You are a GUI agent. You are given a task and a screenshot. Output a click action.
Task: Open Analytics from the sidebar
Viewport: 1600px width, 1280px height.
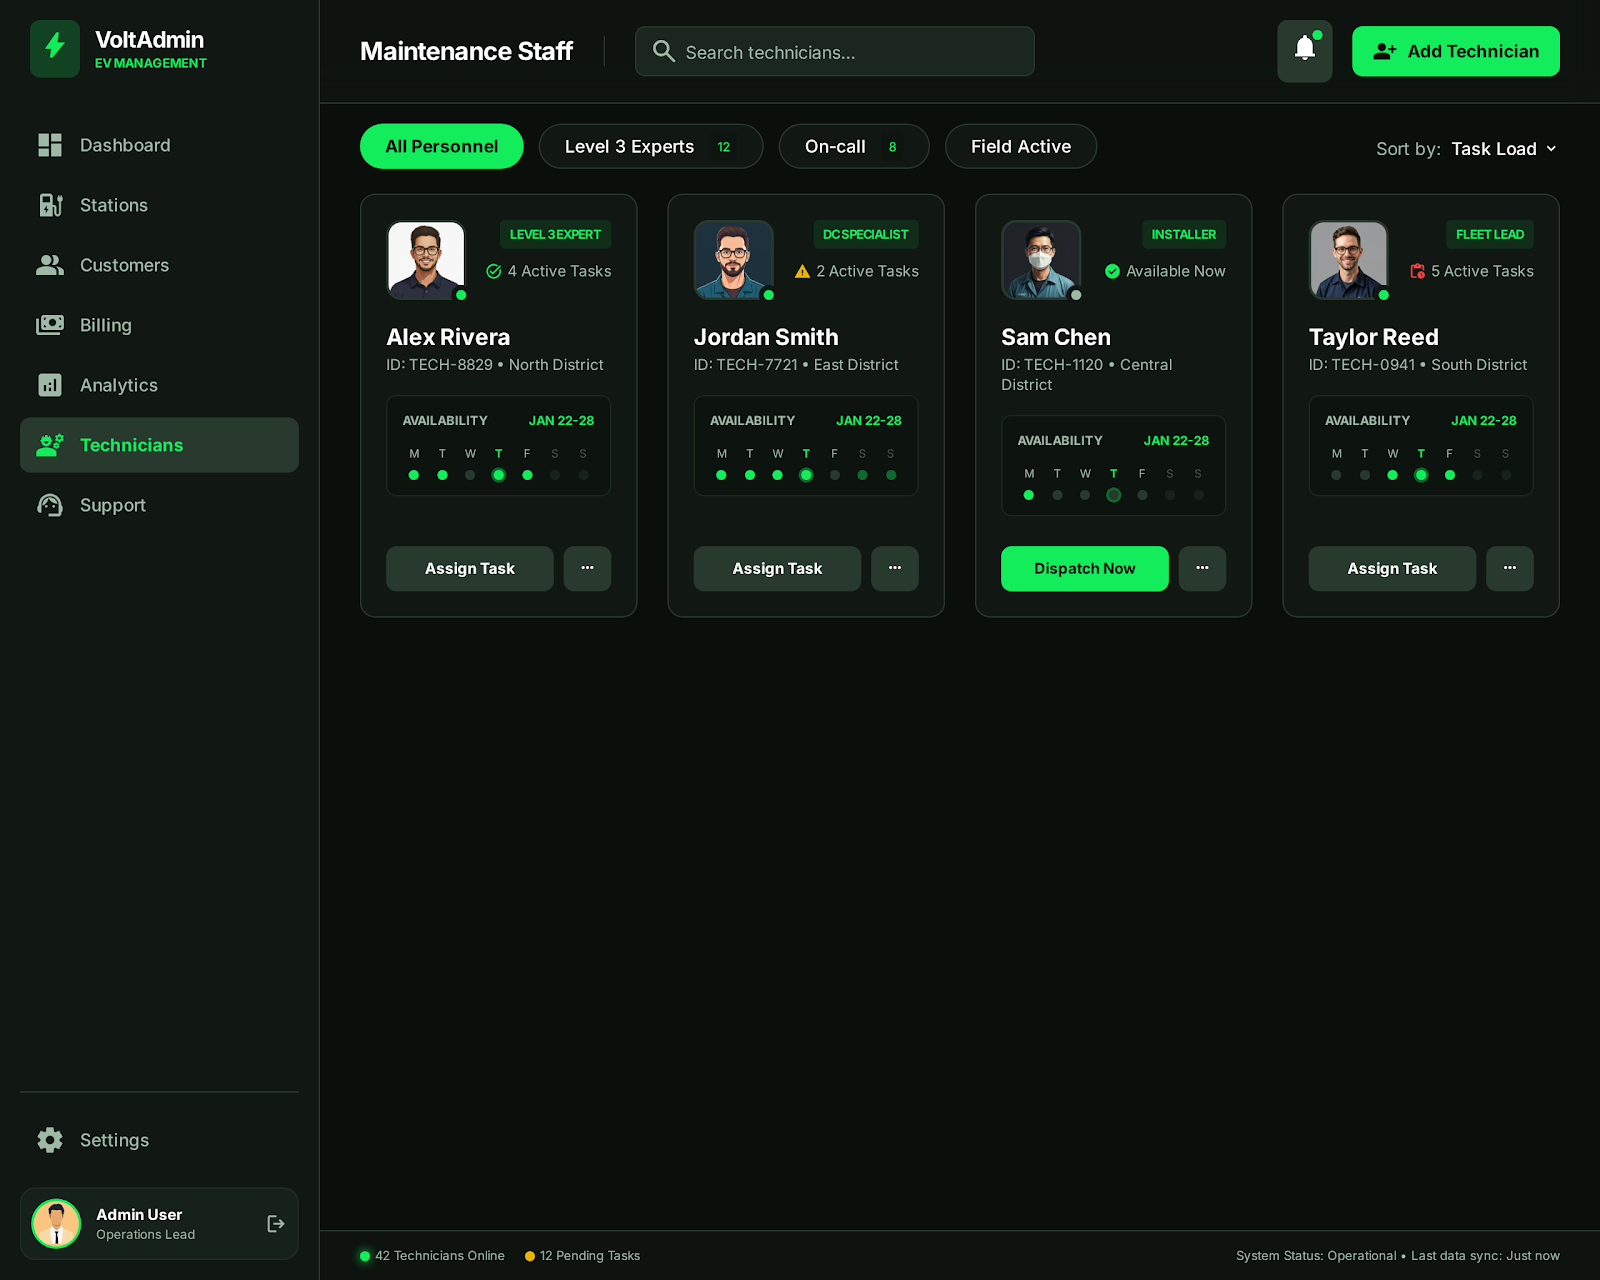[118, 385]
